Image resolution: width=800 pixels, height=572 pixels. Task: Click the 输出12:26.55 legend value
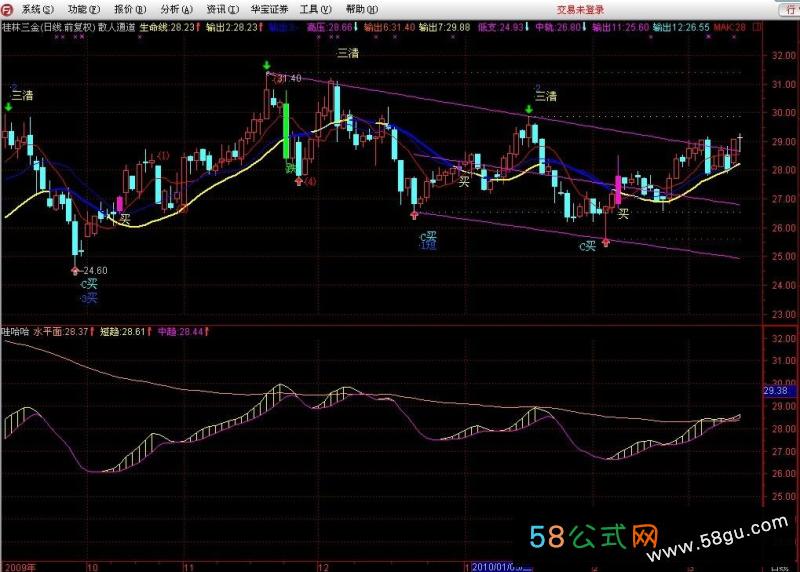tap(681, 28)
